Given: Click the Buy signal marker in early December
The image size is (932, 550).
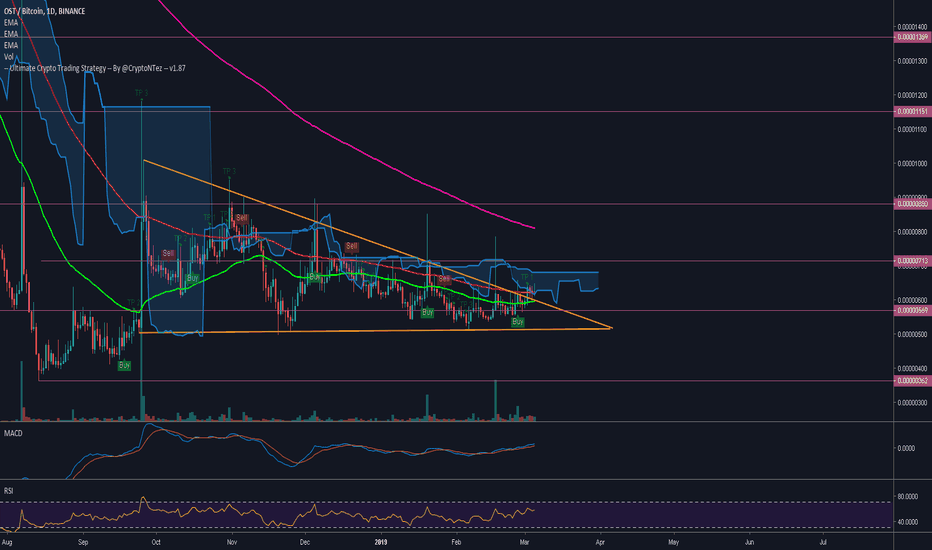Looking at the screenshot, I should pos(314,277).
